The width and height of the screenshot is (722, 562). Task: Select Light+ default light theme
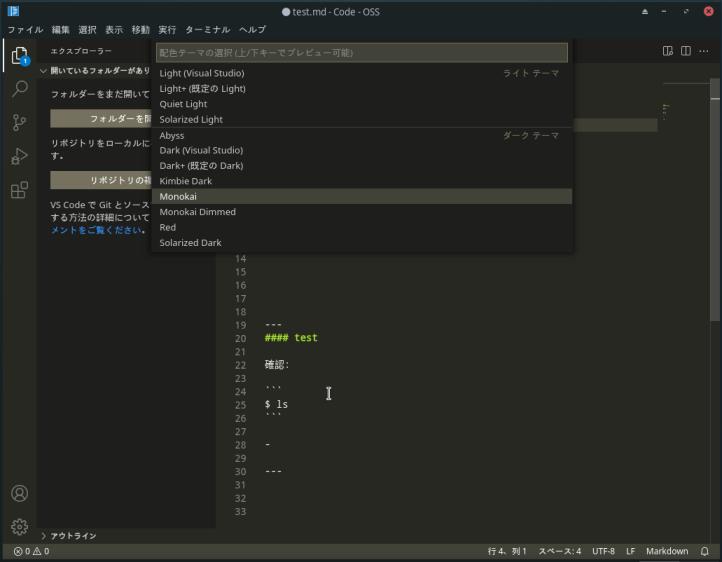(x=361, y=89)
